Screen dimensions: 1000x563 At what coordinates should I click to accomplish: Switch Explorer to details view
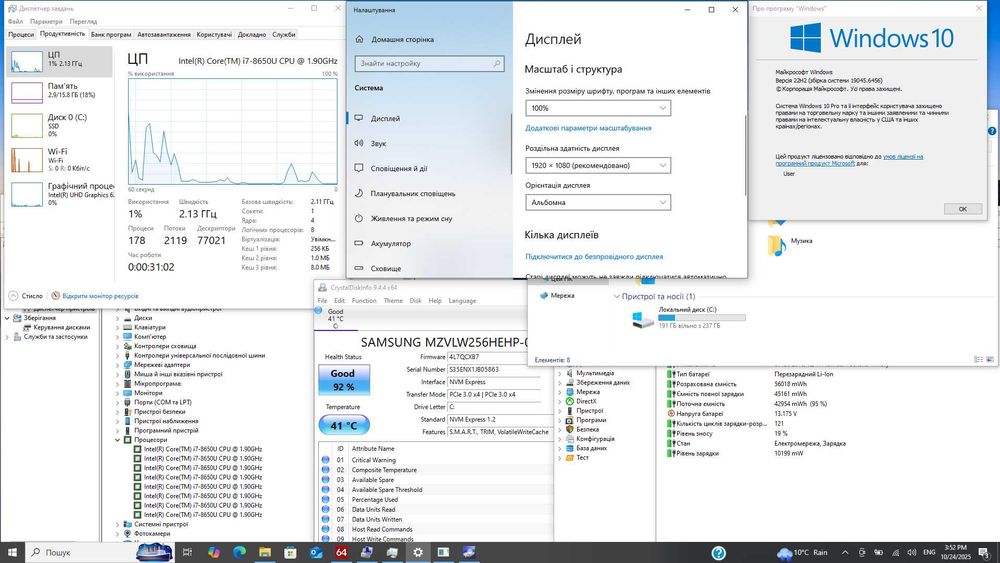pyautogui.click(x=978, y=360)
